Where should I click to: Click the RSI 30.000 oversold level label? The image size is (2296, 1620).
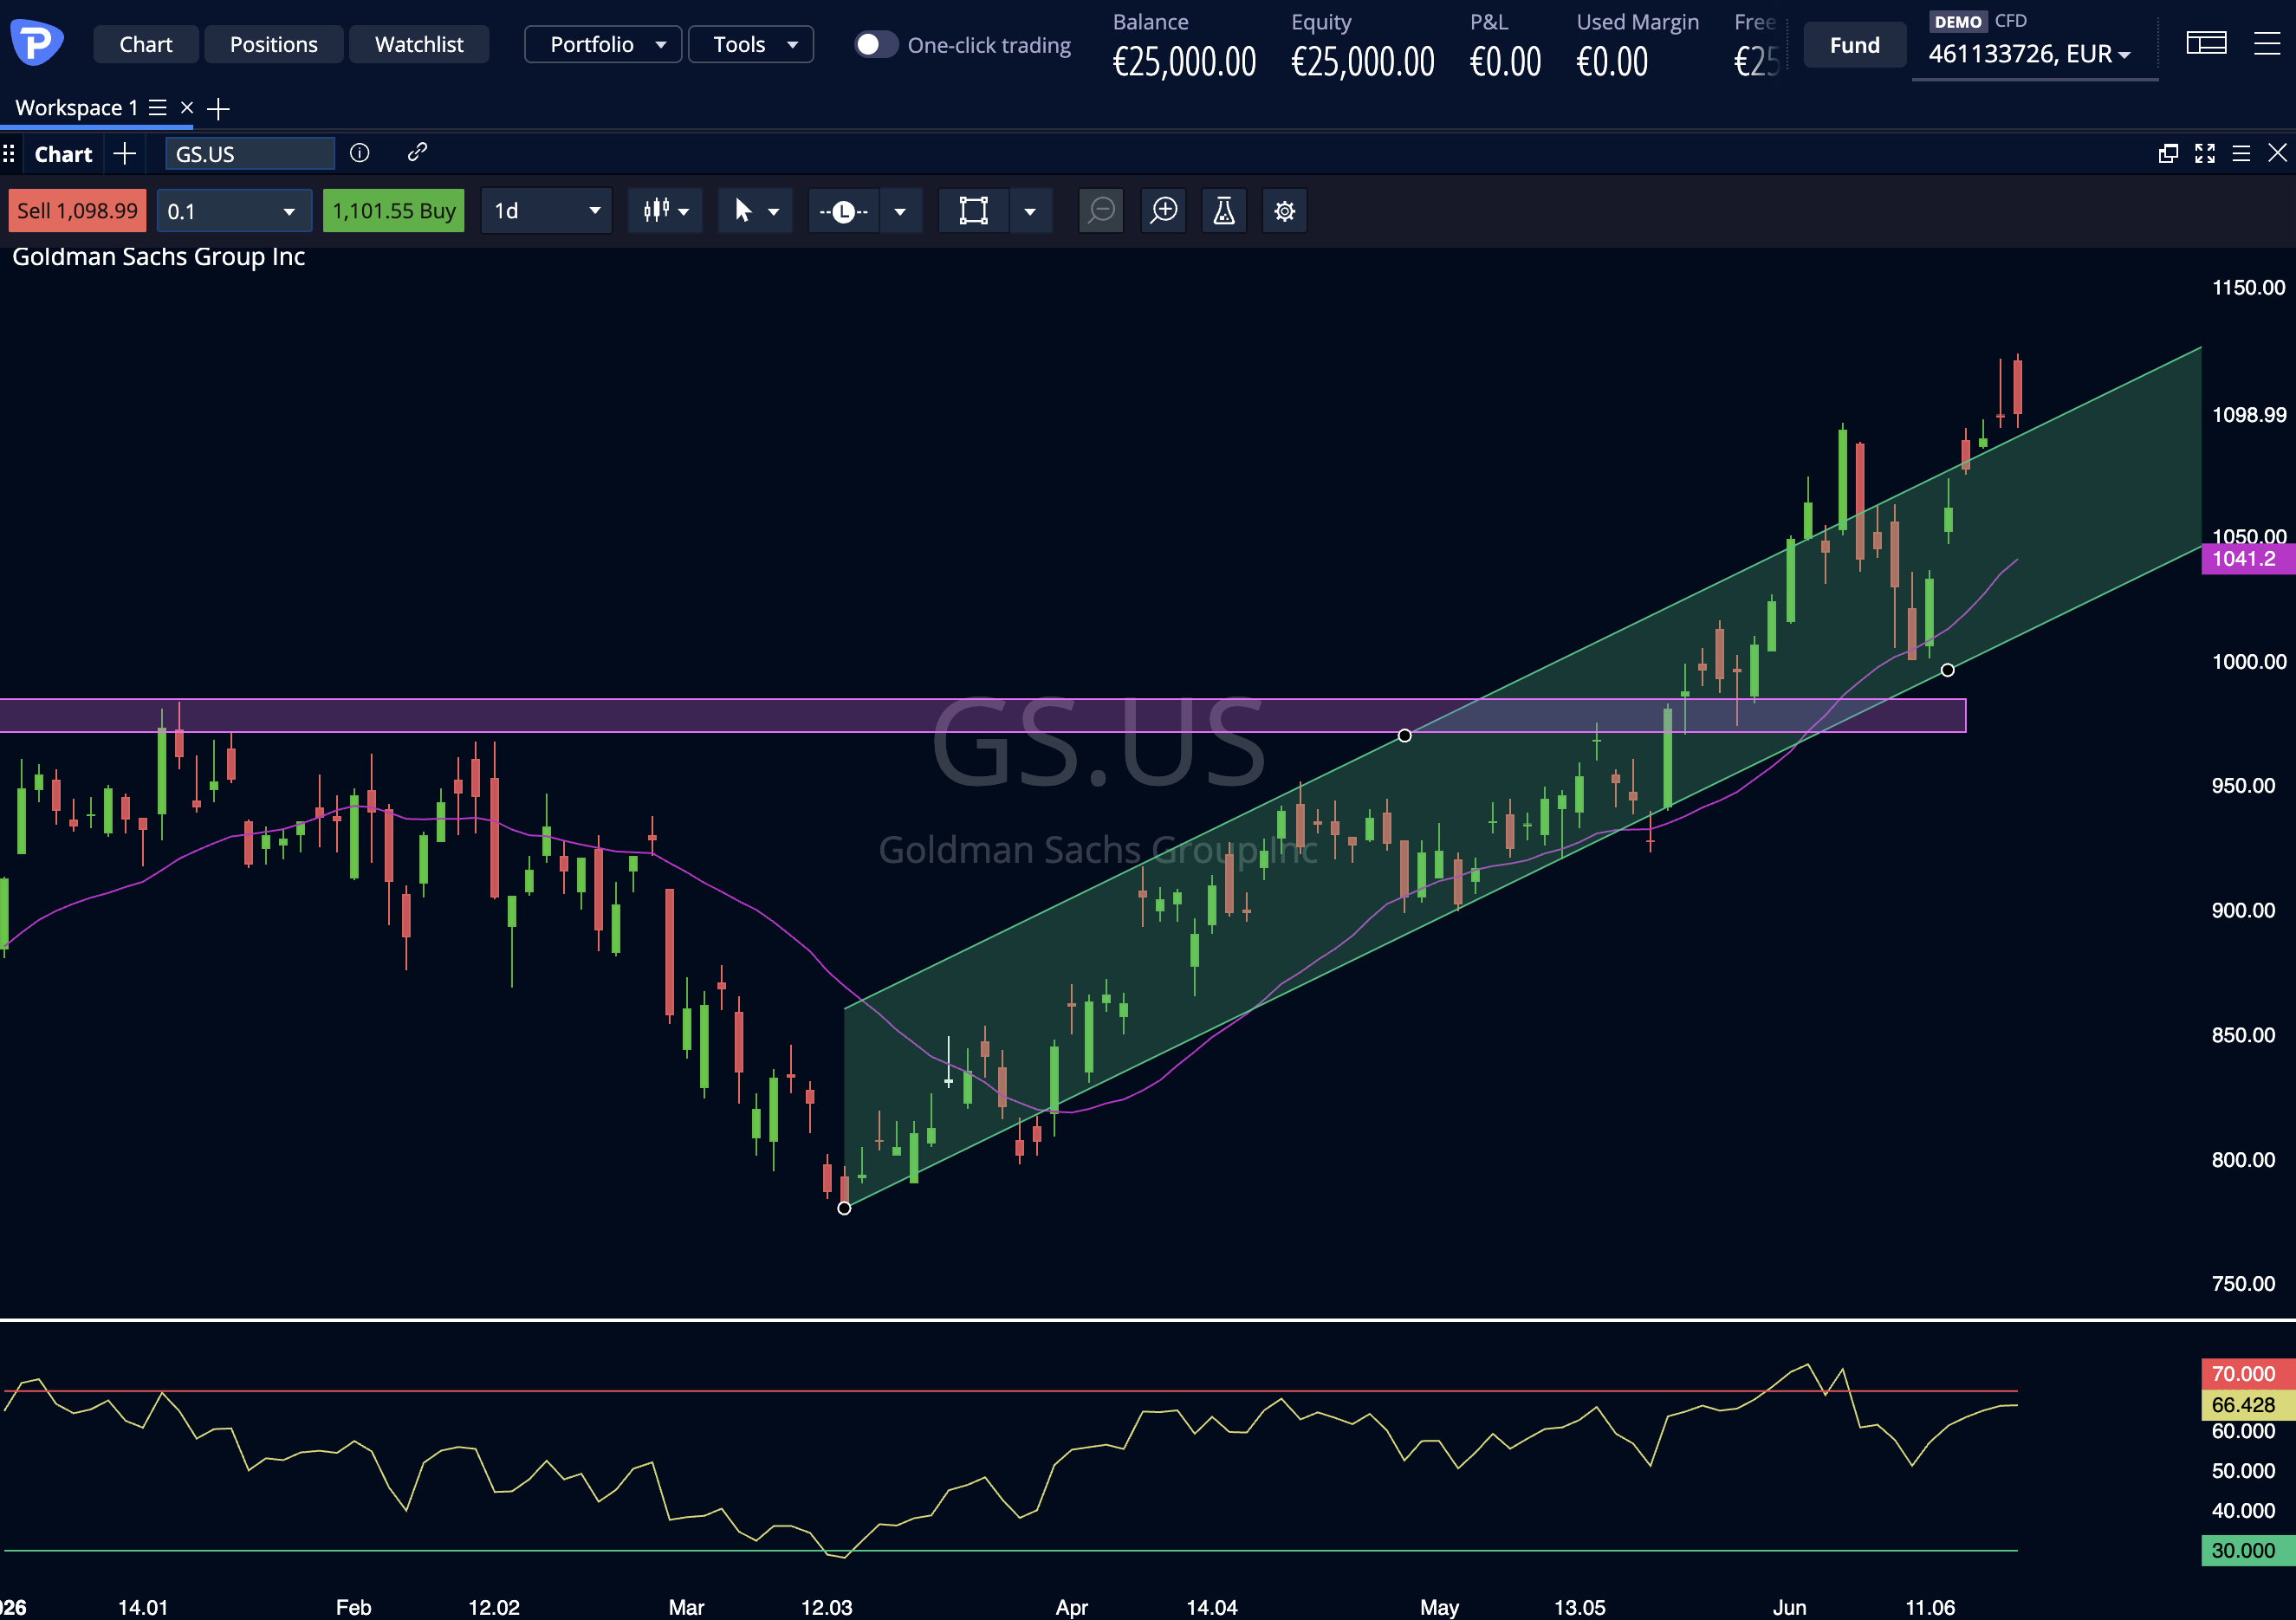[2249, 1550]
